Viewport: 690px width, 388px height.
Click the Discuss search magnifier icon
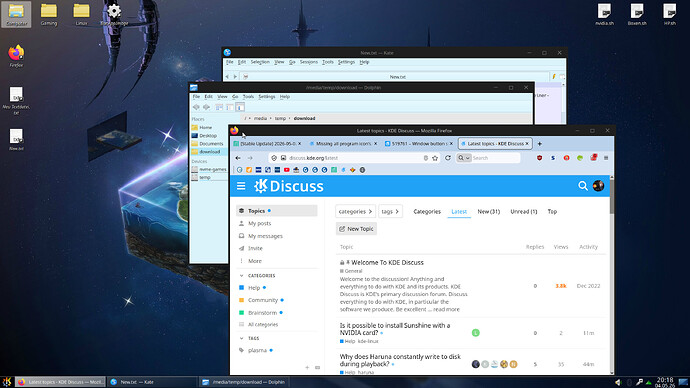point(583,186)
